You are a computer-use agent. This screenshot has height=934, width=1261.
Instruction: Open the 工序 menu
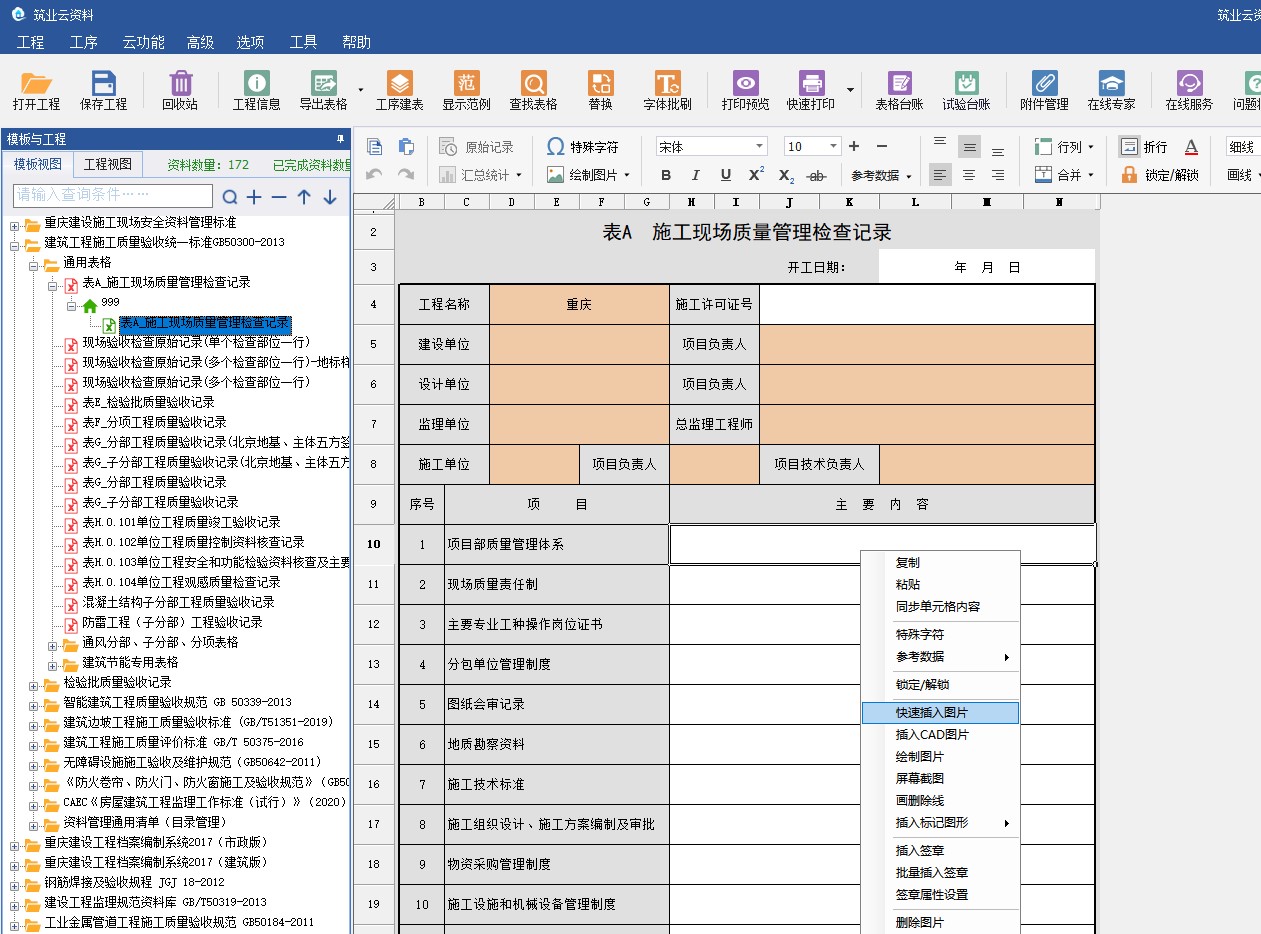point(84,42)
